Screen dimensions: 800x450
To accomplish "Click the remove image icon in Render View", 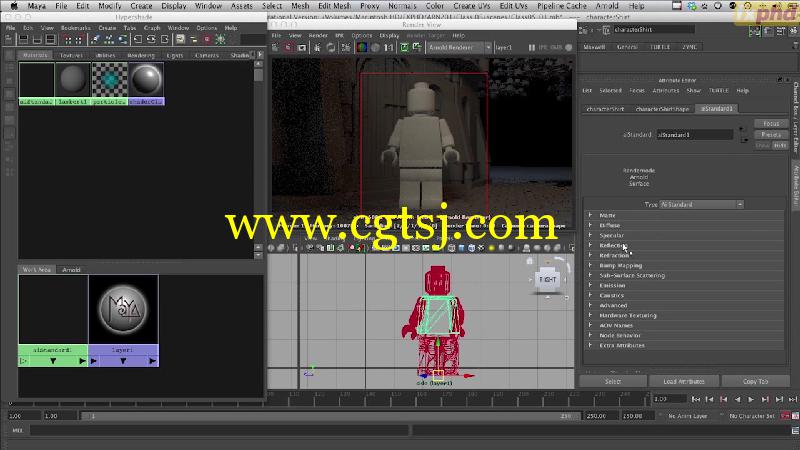I will click(417, 47).
